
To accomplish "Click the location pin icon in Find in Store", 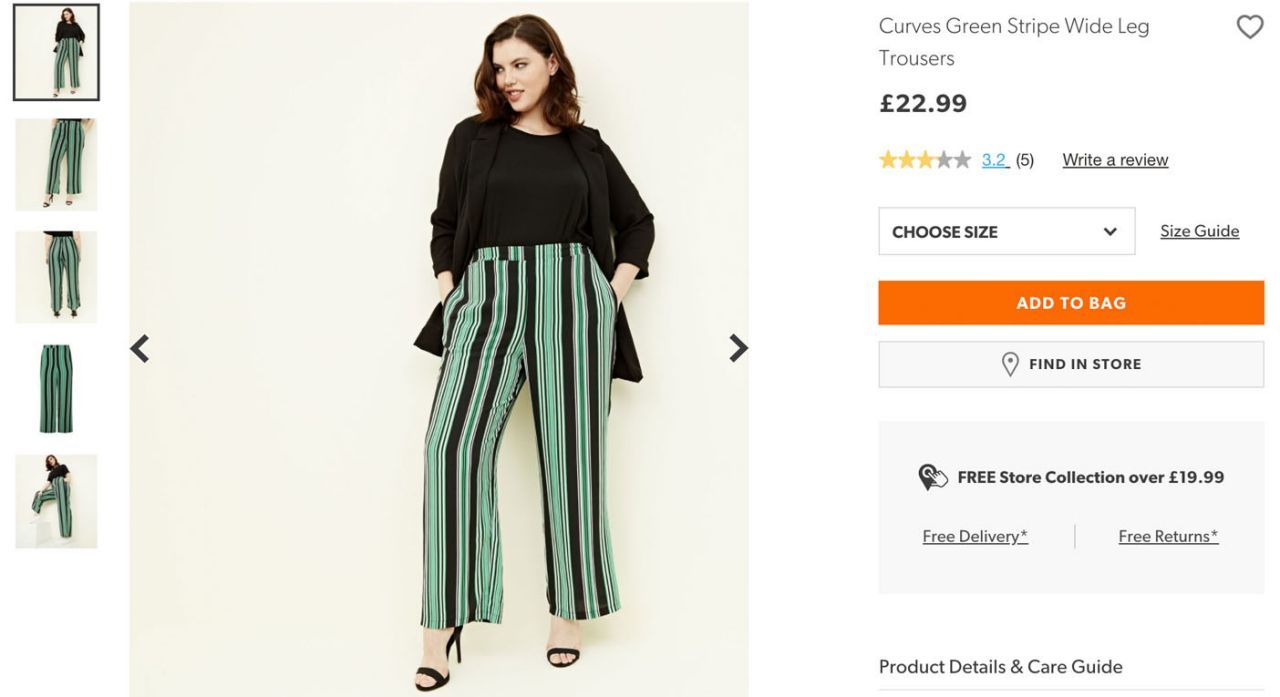I will click(1010, 364).
